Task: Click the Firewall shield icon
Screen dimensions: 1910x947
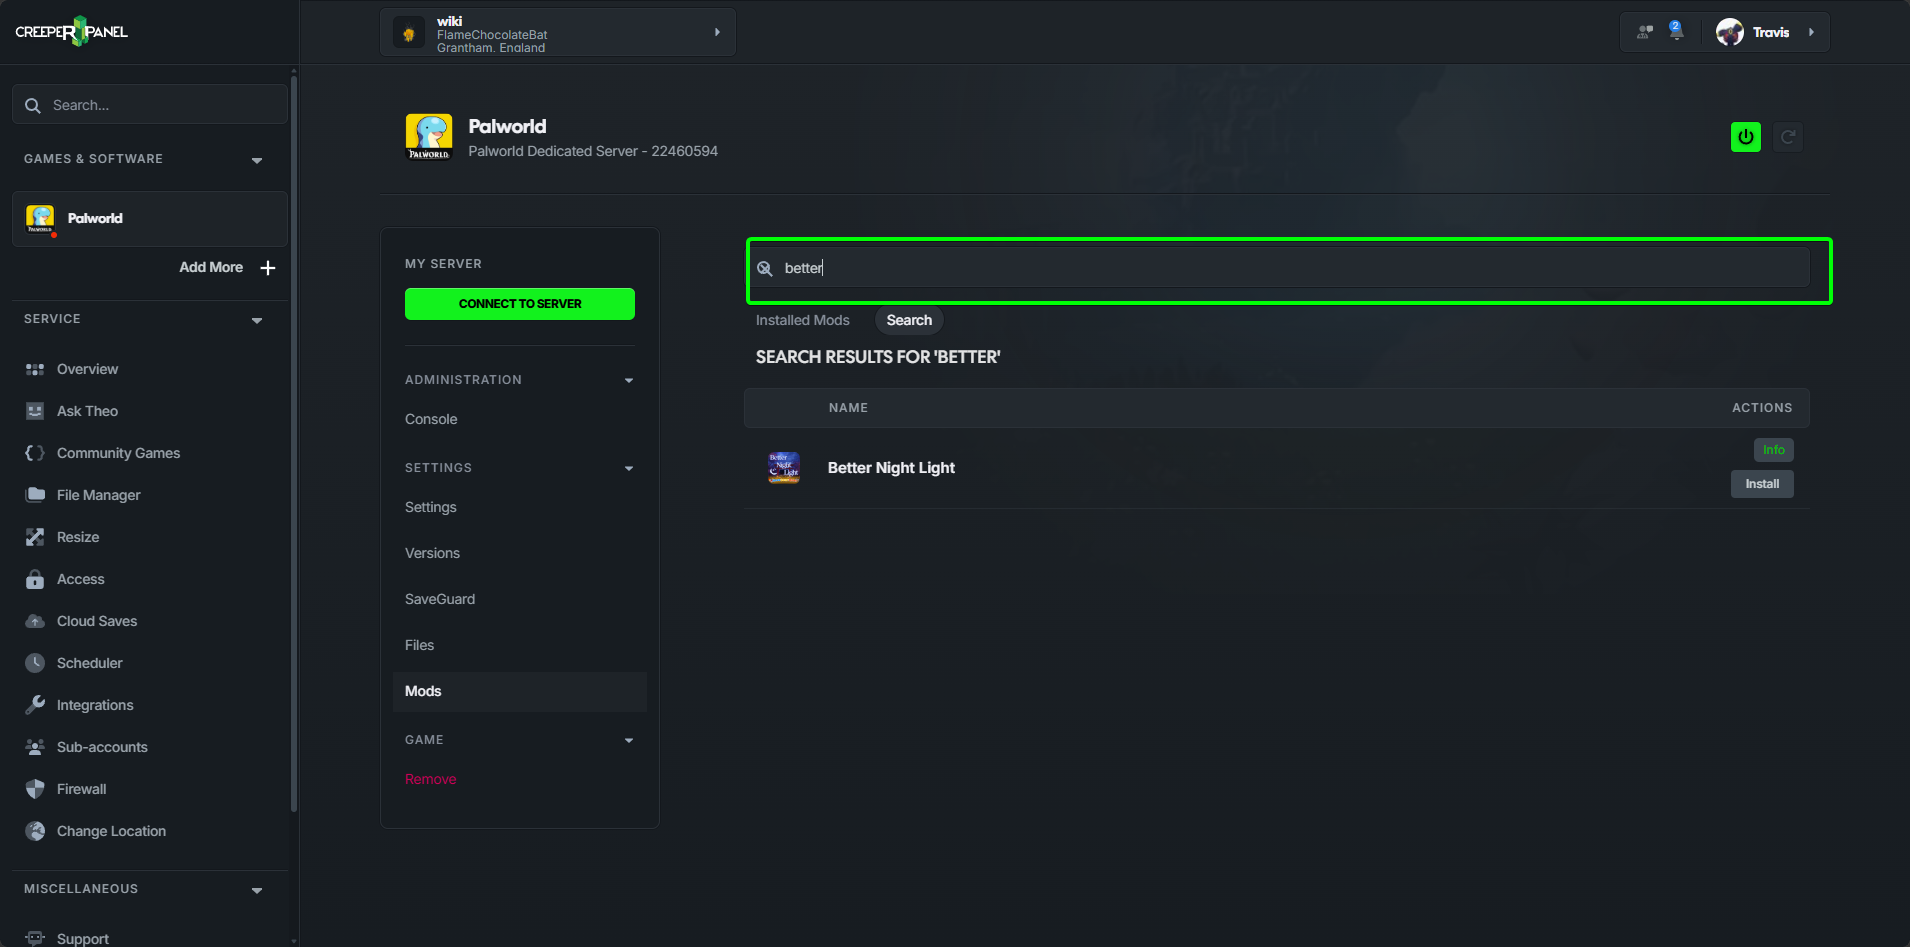Action: click(35, 789)
